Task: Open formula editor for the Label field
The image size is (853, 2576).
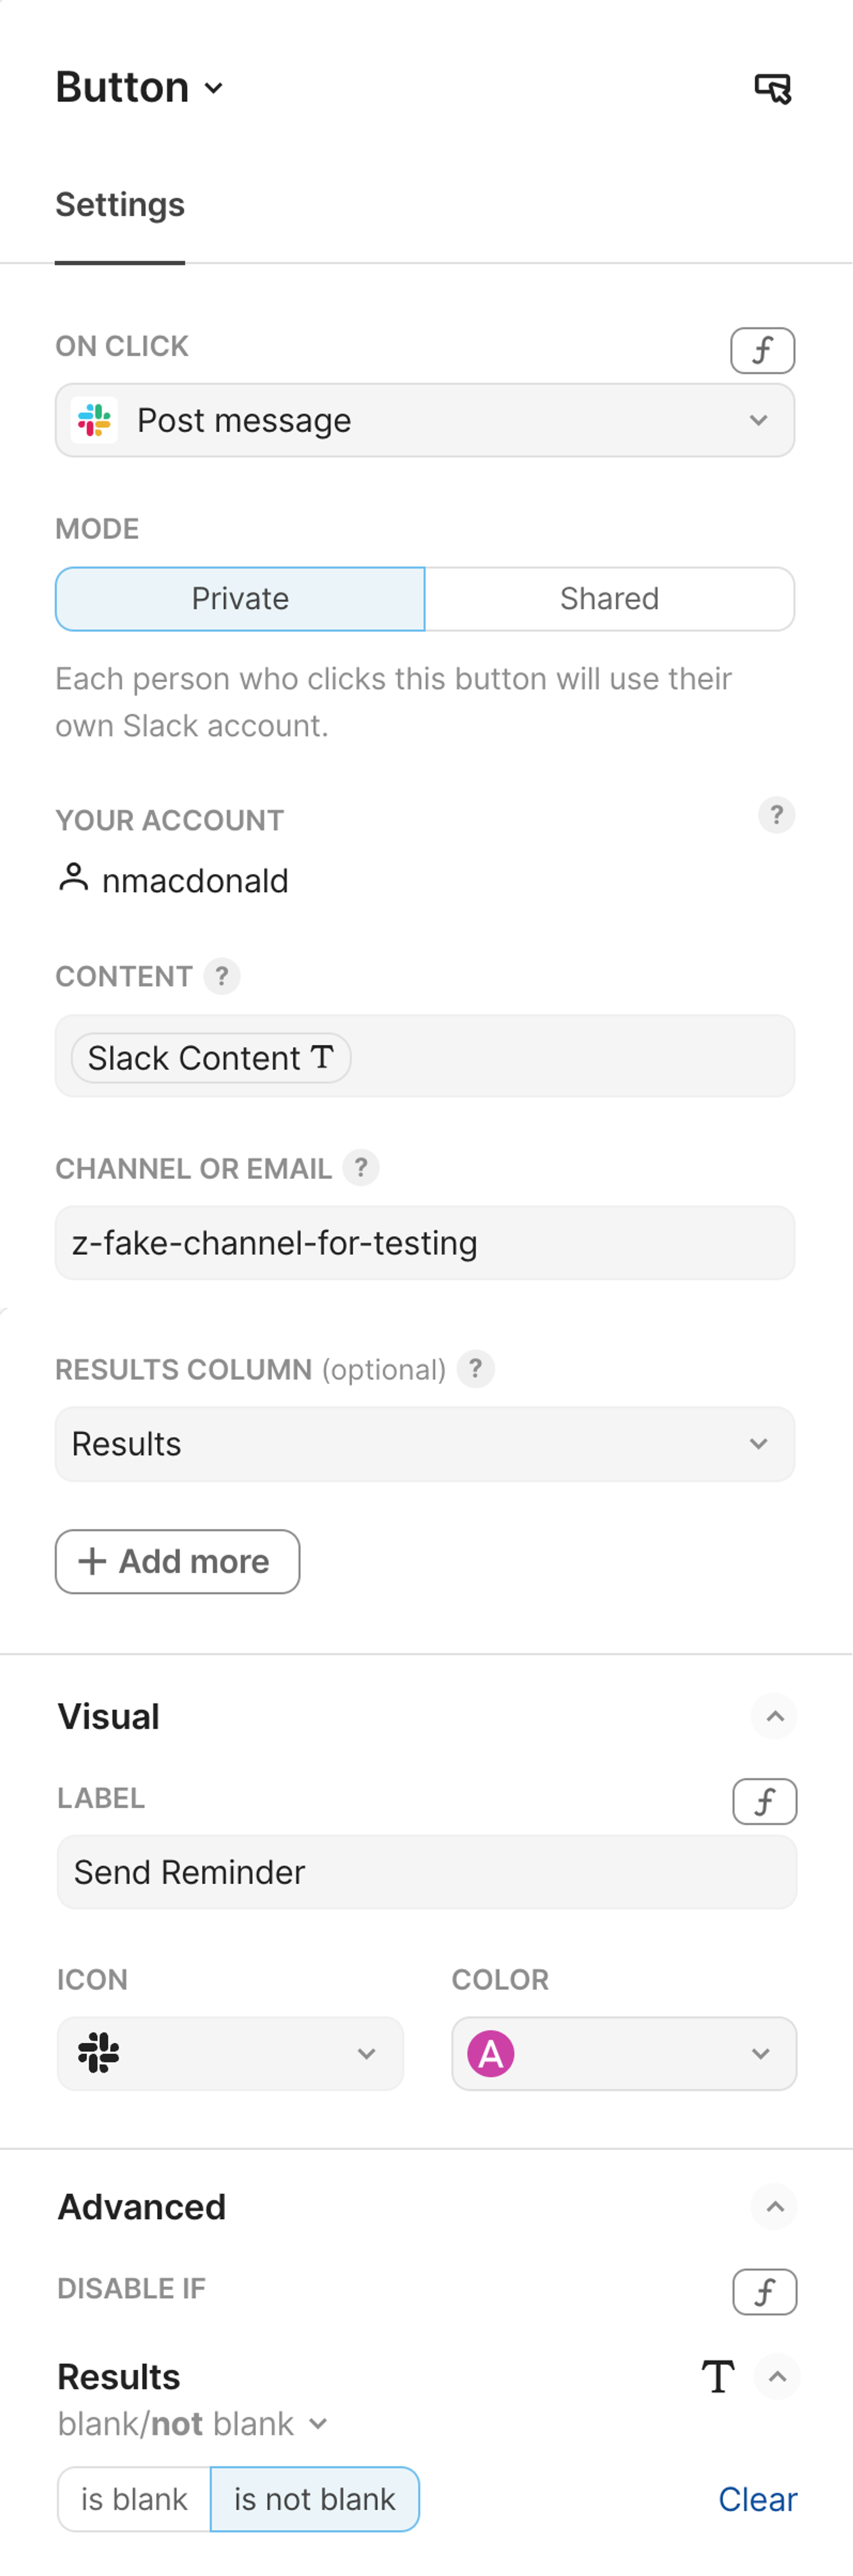Action: click(x=764, y=1801)
